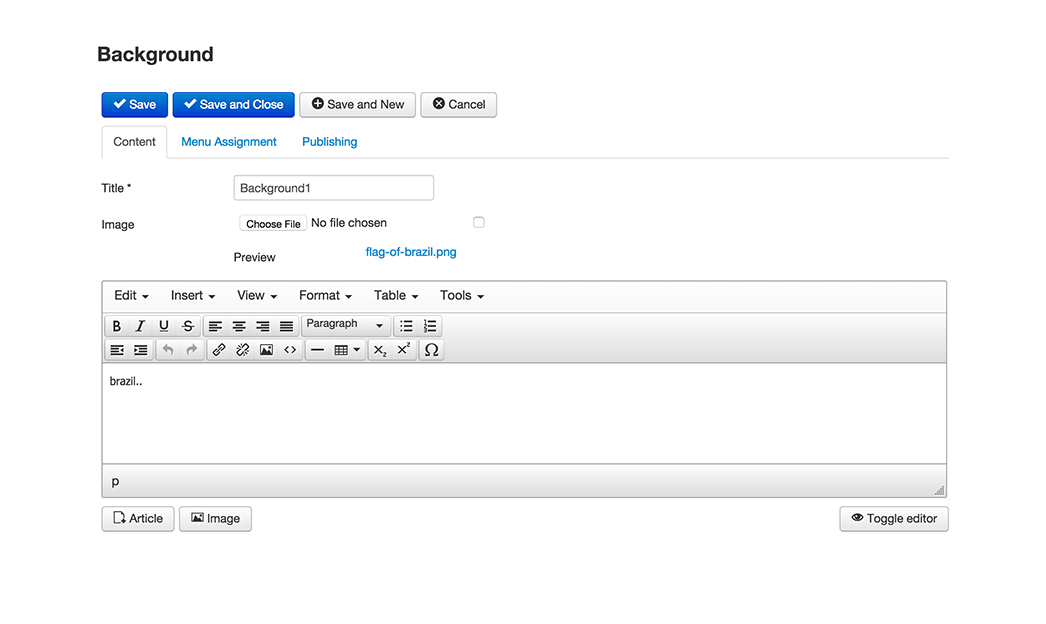Open the Table menu
The width and height of the screenshot is (1046, 624).
(x=396, y=296)
